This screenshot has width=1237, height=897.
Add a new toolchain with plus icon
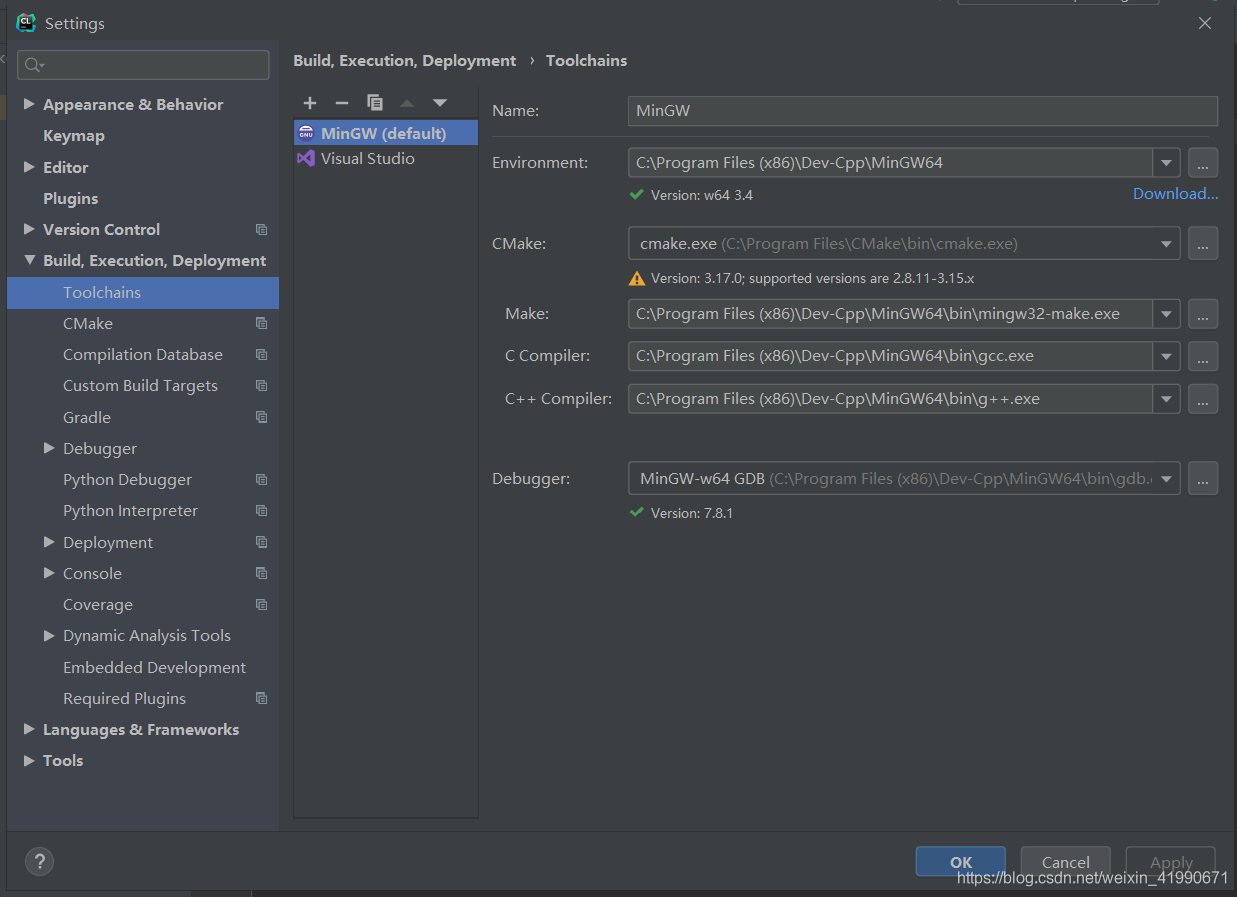click(x=310, y=103)
